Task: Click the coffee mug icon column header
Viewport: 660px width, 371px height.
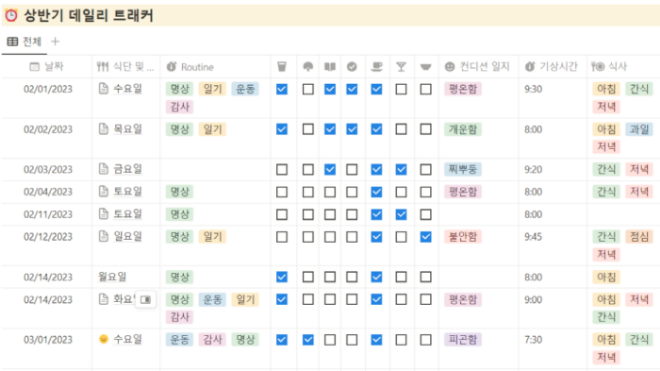Action: (377, 67)
